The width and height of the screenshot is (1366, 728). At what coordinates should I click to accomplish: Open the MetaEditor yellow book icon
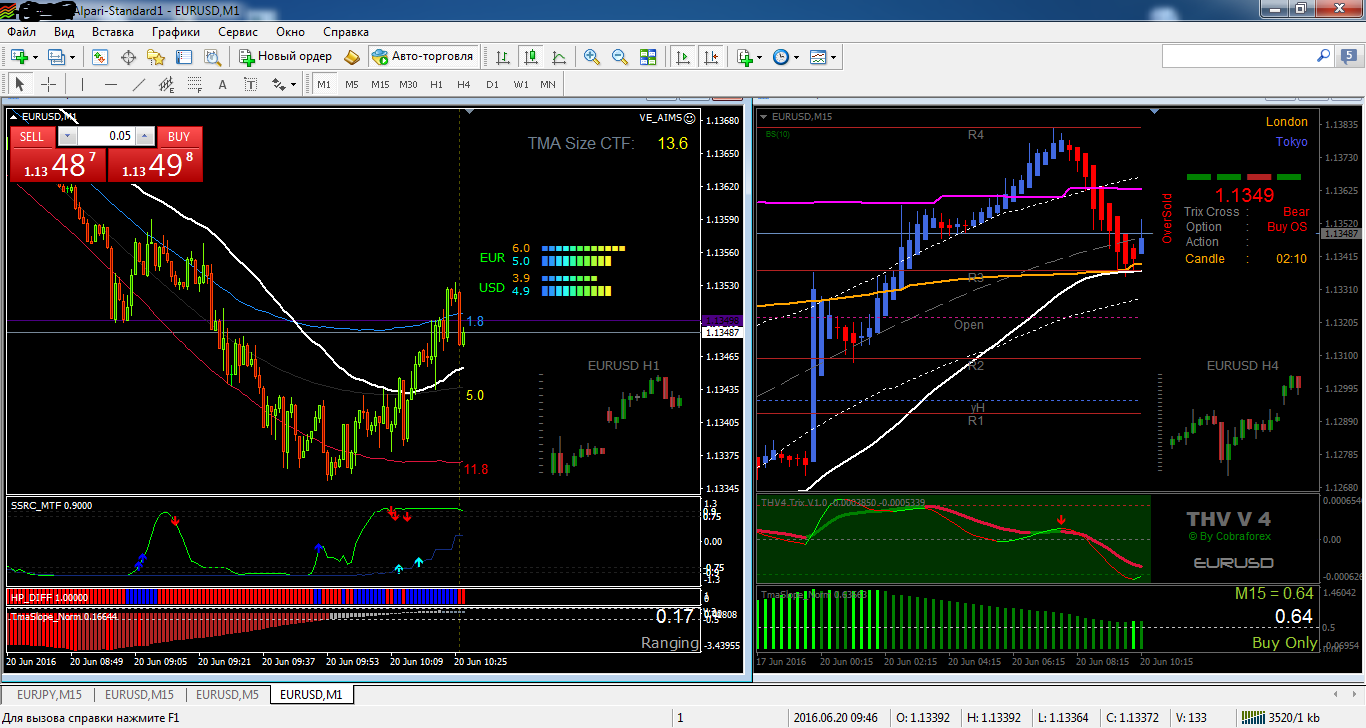tap(351, 57)
